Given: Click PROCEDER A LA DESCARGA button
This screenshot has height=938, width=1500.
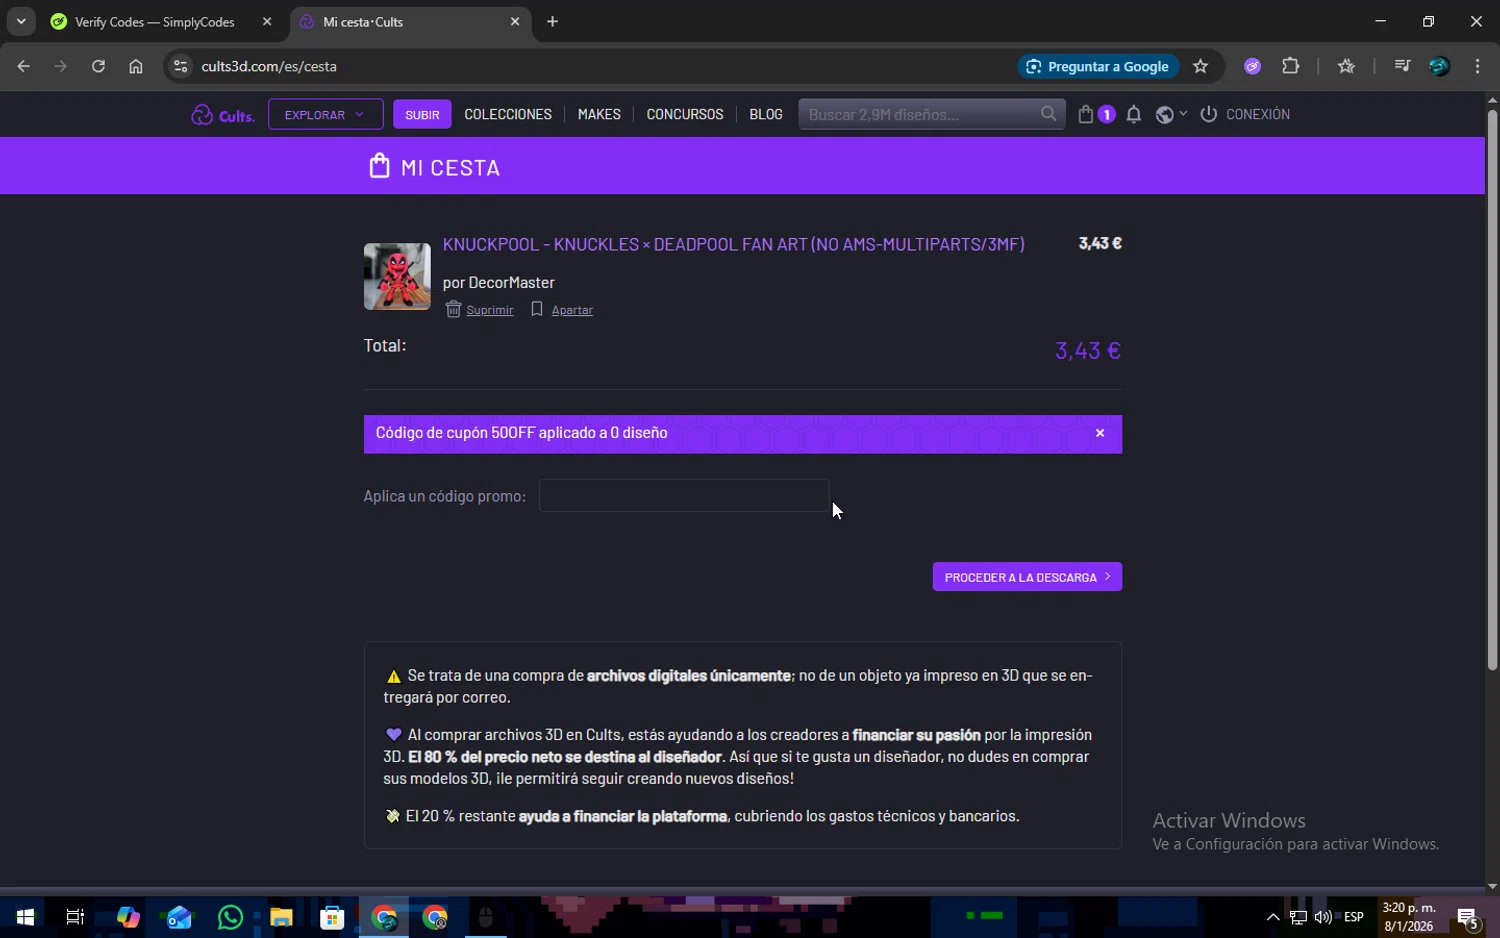Looking at the screenshot, I should click(x=1027, y=577).
